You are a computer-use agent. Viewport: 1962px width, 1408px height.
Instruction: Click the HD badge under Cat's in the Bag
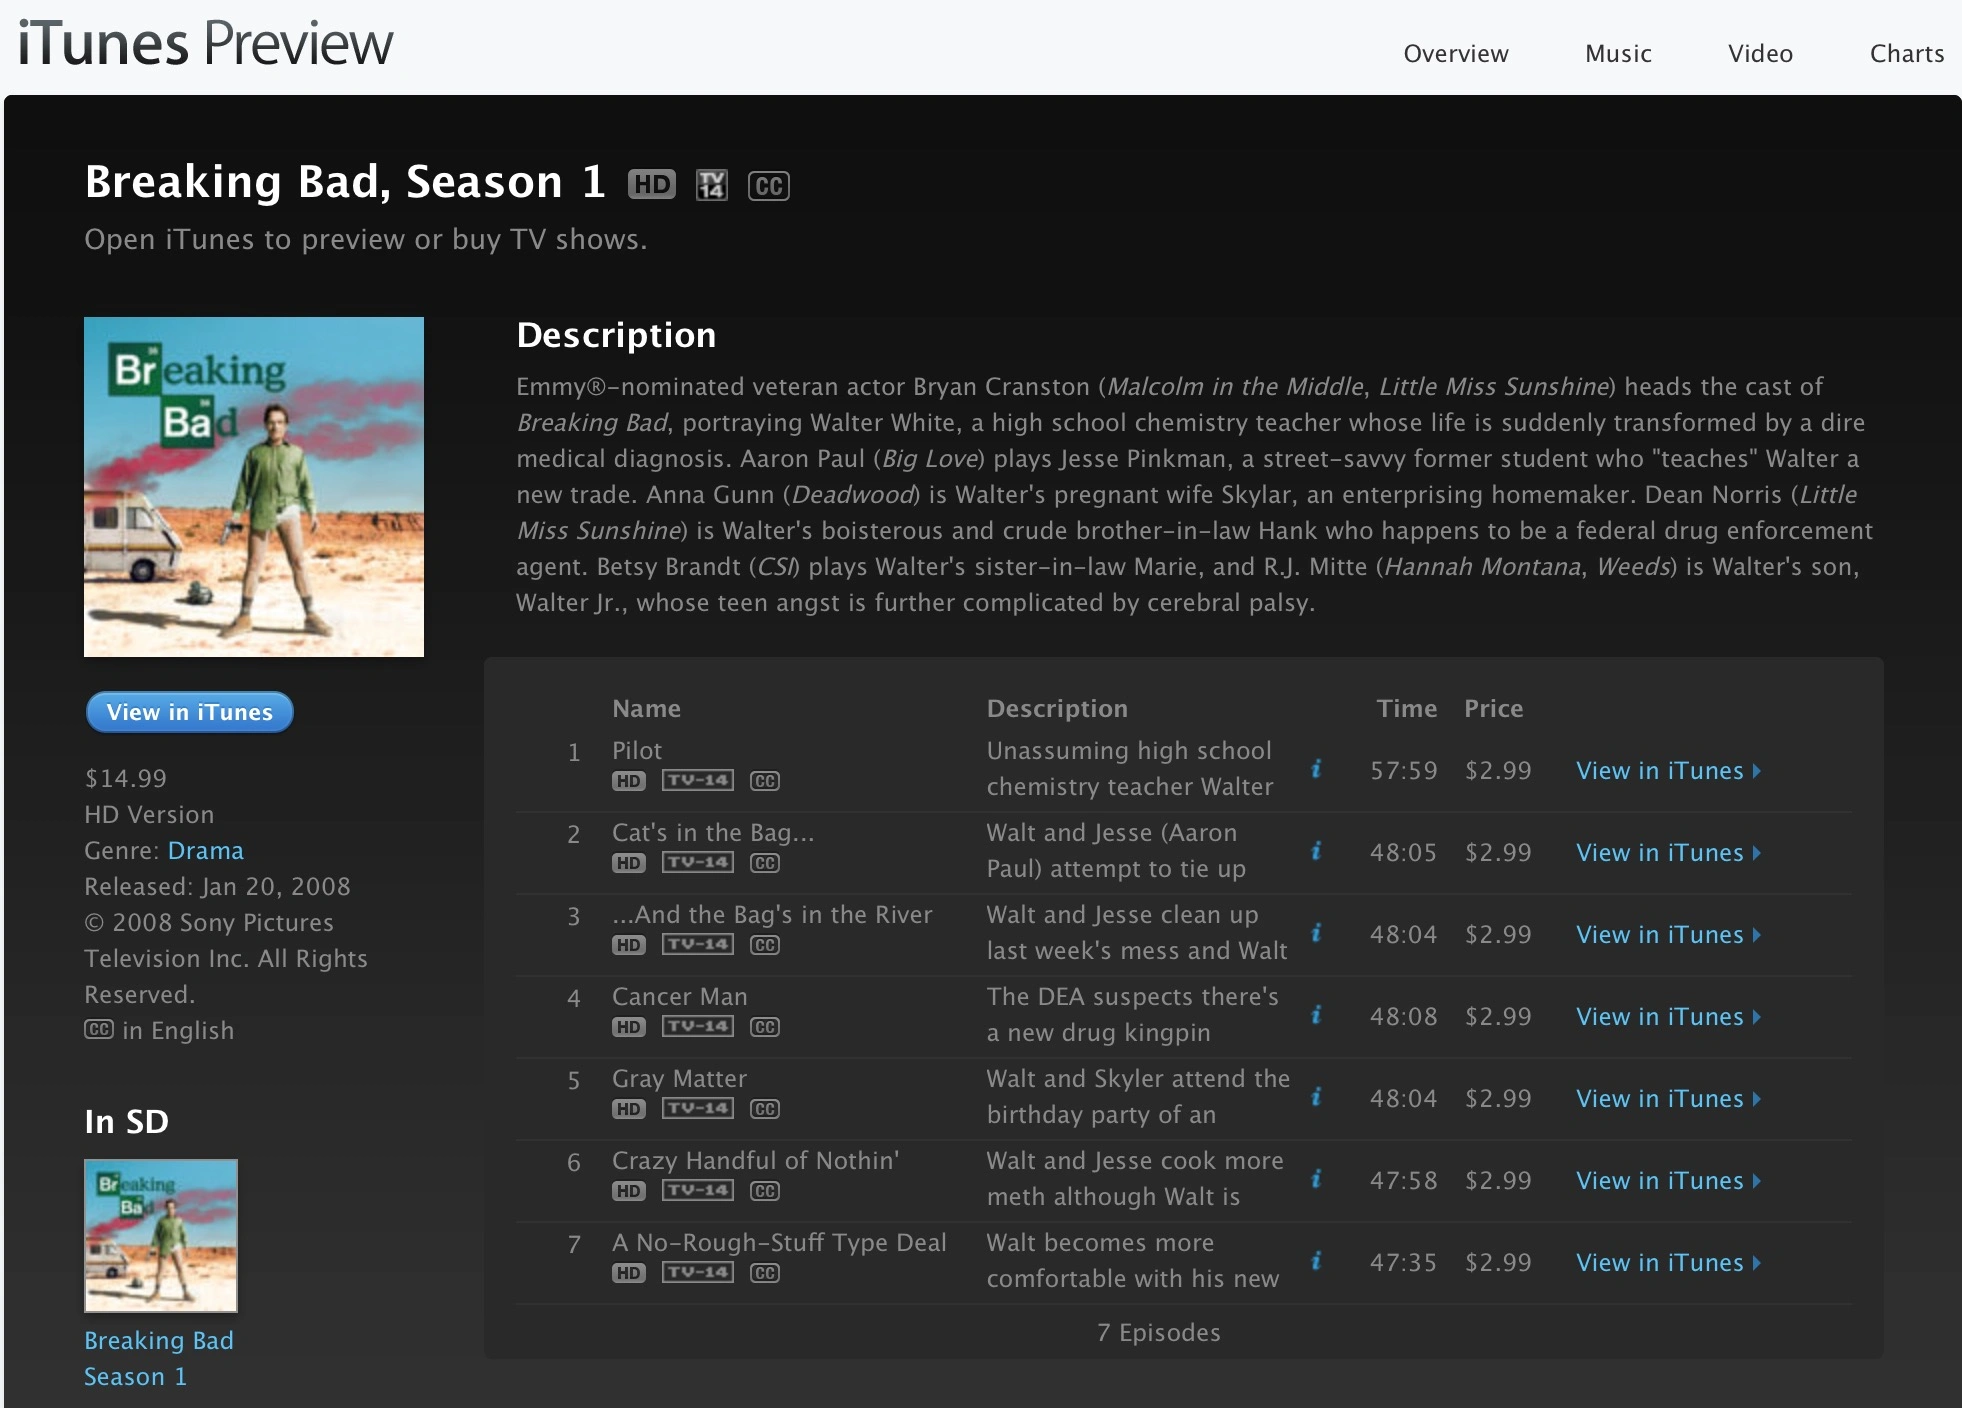tap(629, 863)
